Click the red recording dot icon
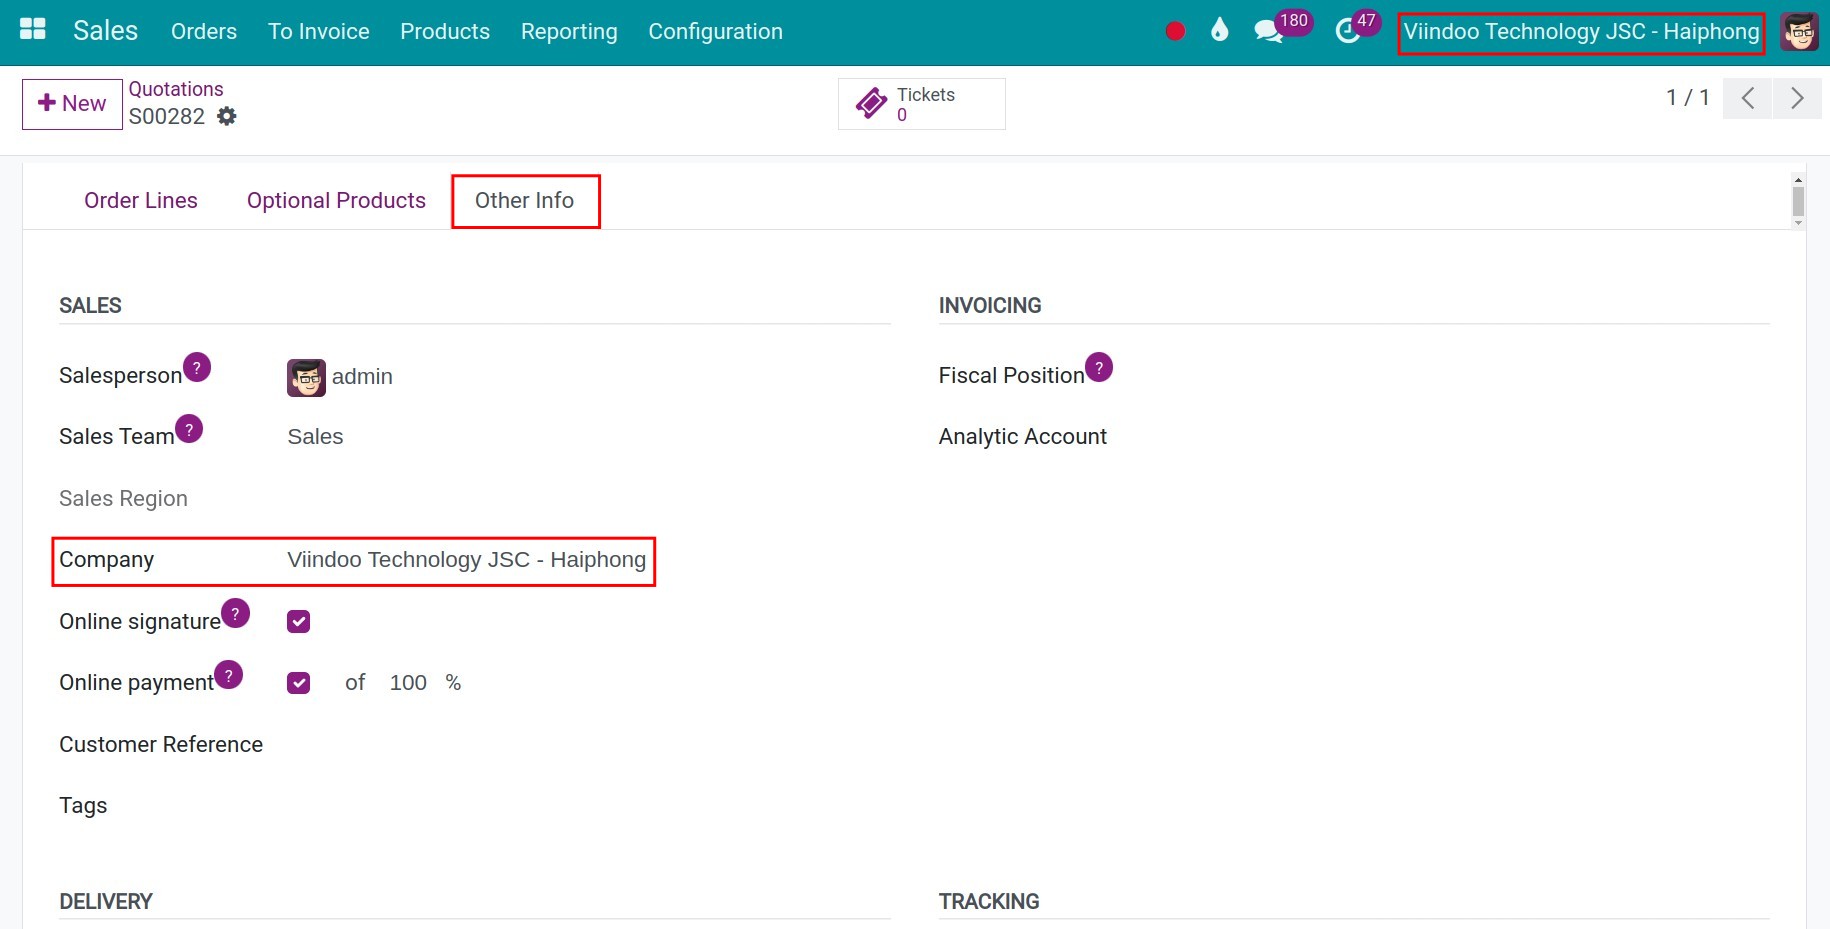Screen dimensions: 1830x929 1175,31
